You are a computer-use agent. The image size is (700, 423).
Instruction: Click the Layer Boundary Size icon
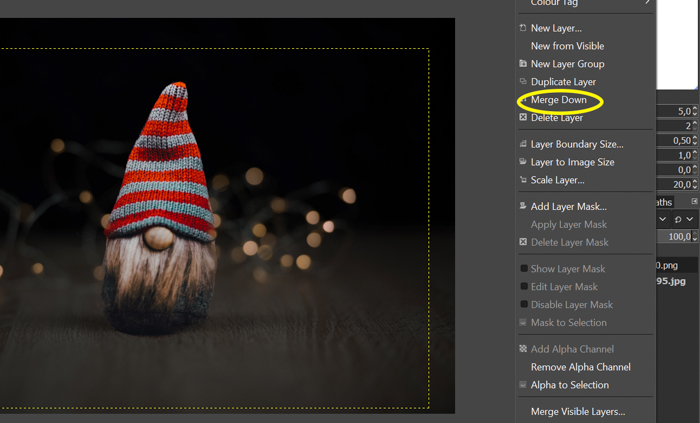[523, 144]
